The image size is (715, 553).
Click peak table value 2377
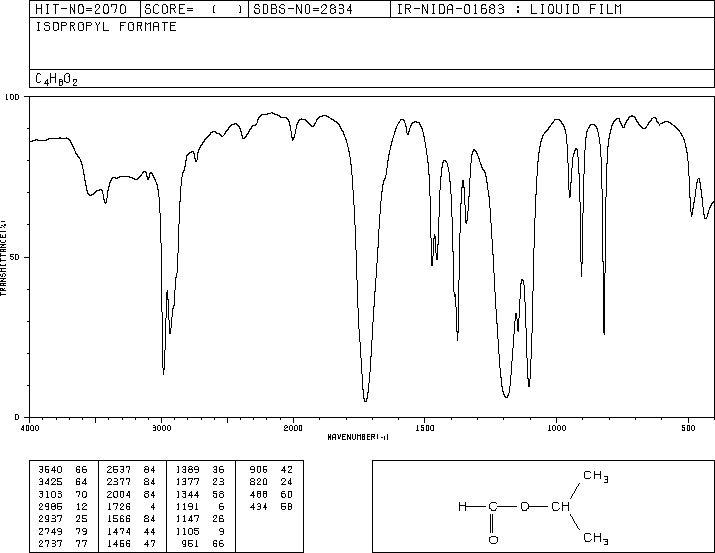tap(119, 482)
